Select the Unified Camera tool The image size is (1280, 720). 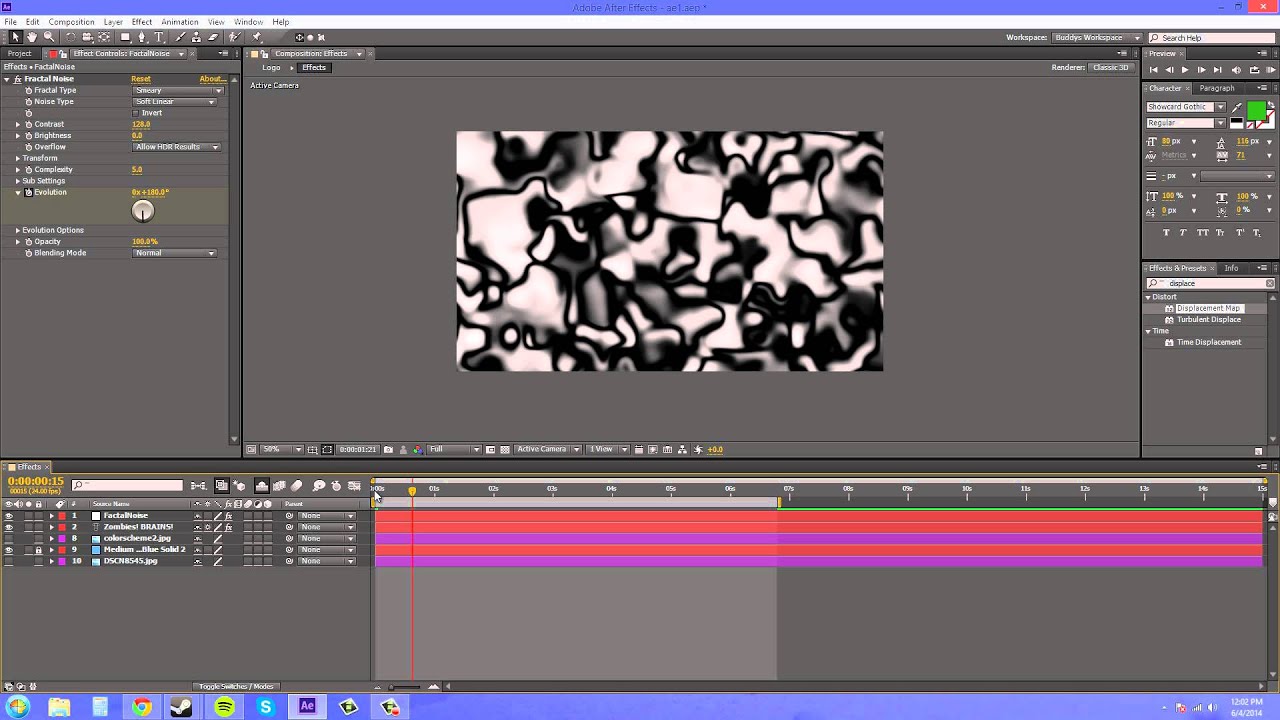[x=87, y=38]
